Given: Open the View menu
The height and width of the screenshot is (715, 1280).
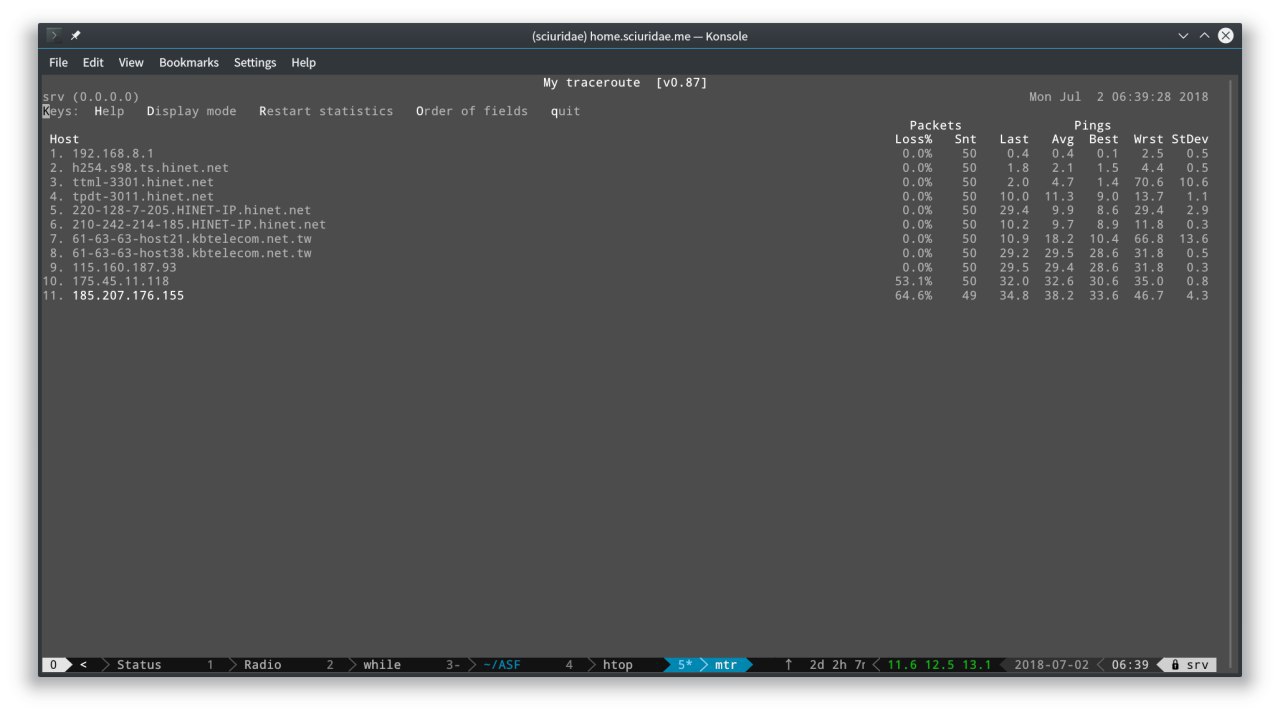Looking at the screenshot, I should click(x=131, y=63).
